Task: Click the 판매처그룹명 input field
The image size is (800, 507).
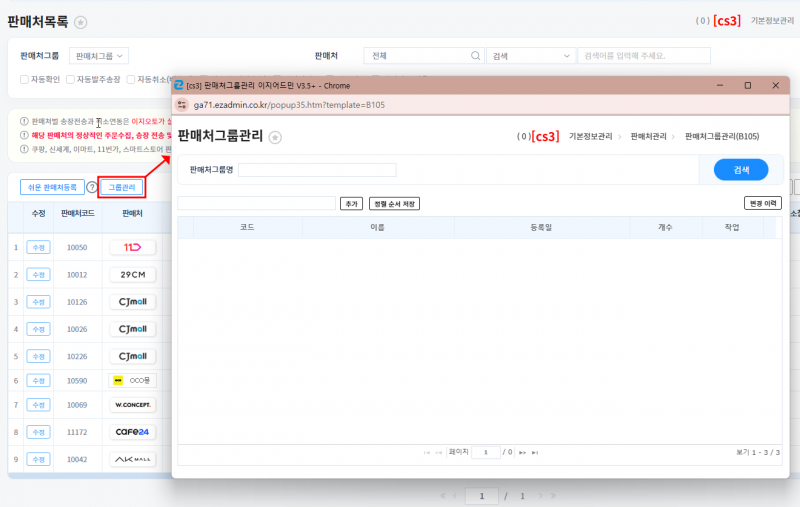Action: [x=317, y=170]
